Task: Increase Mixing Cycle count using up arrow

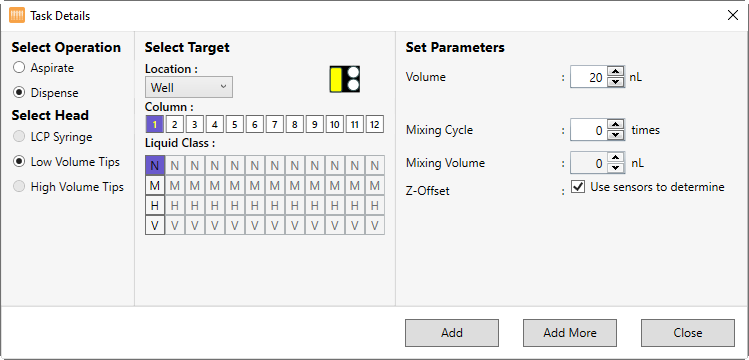Action: tap(616, 125)
